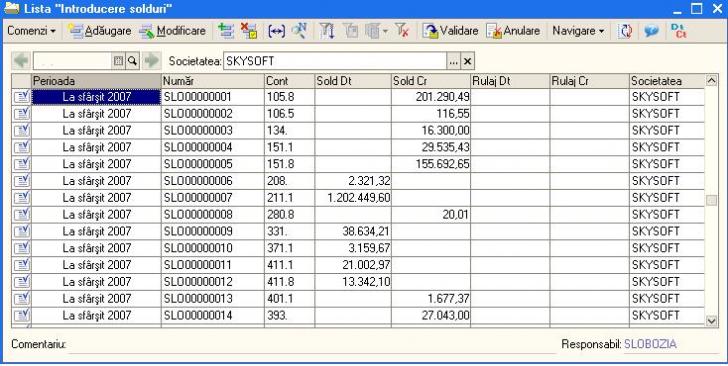Open the Comenzi dropdown menu

[32, 31]
